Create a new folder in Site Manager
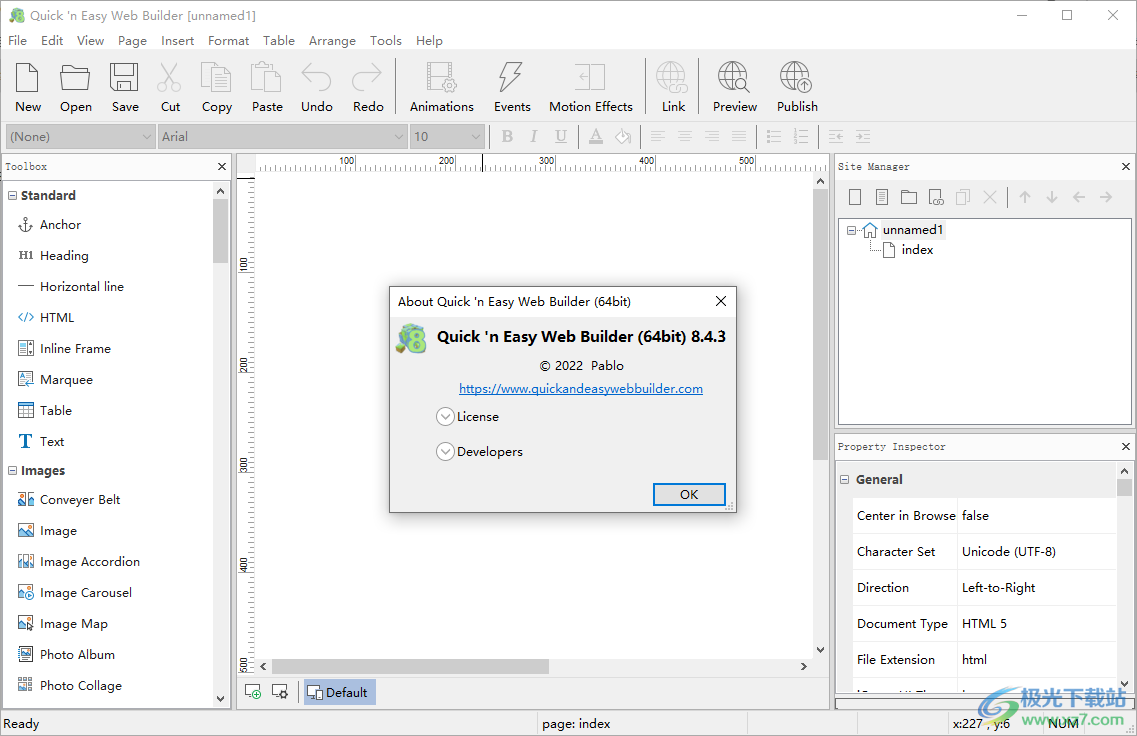This screenshot has height=736, width=1137. [x=908, y=196]
